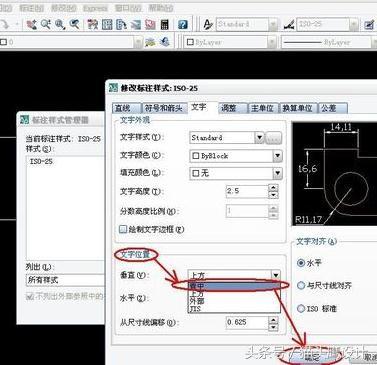Screen dimensions: 377x365
Task: Select the Pan realtime tool icon
Action: coord(32,24)
